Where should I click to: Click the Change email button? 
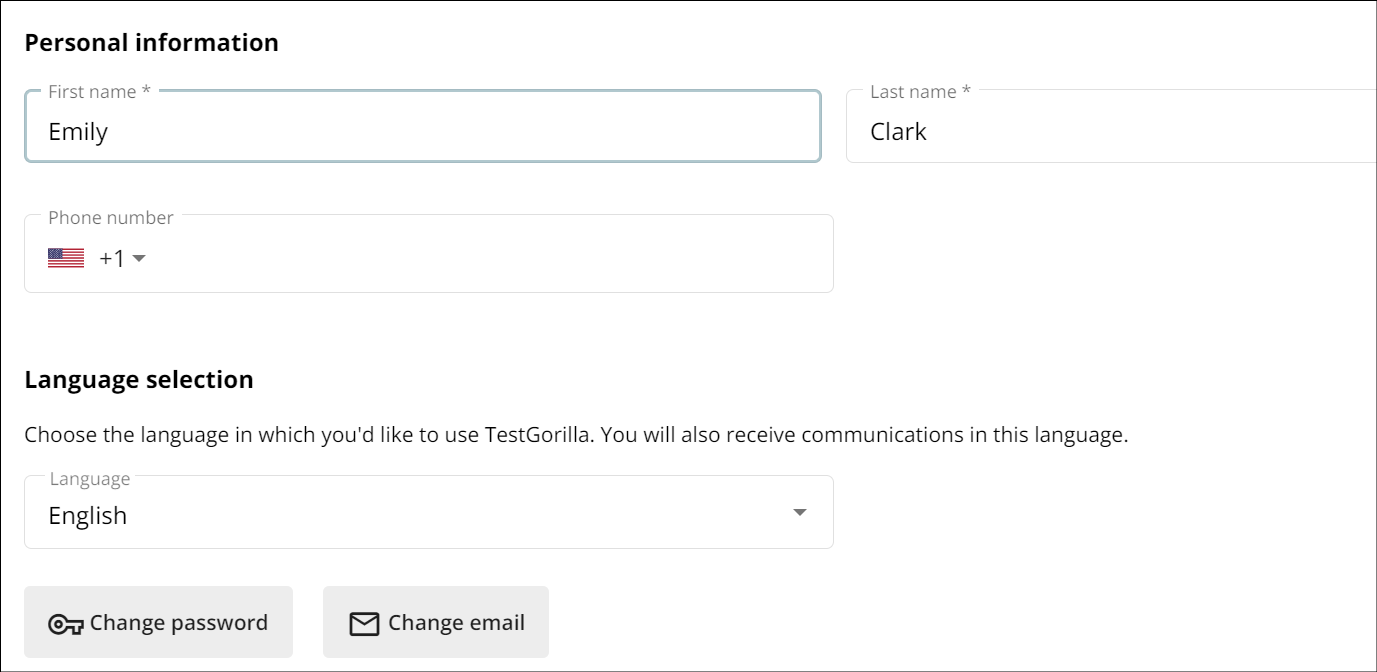pyautogui.click(x=436, y=622)
